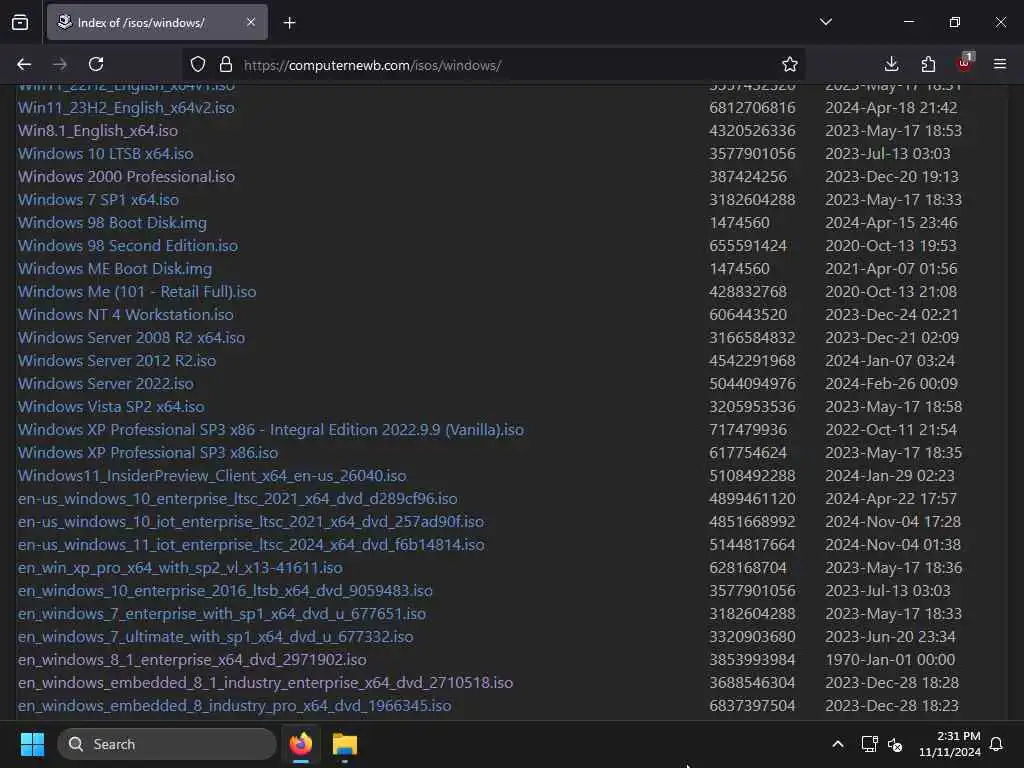The image size is (1024, 768).
Task: Go back one page
Action: pyautogui.click(x=24, y=64)
